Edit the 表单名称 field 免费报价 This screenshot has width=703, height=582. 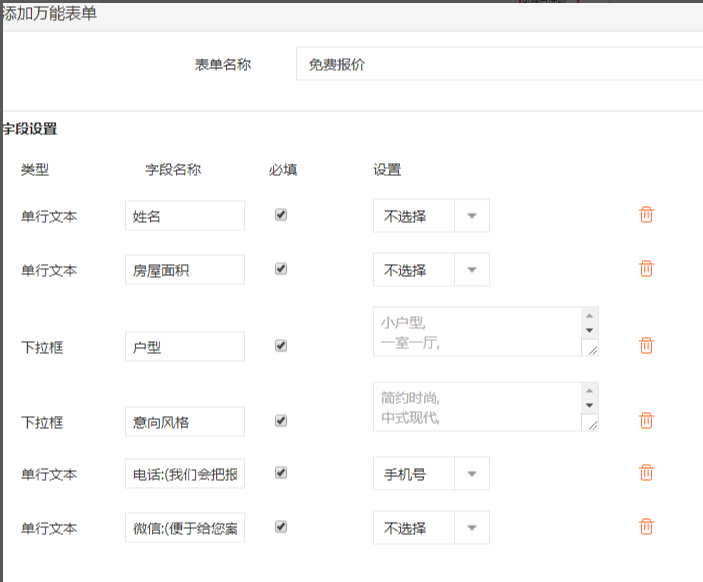pyautogui.click(x=499, y=64)
